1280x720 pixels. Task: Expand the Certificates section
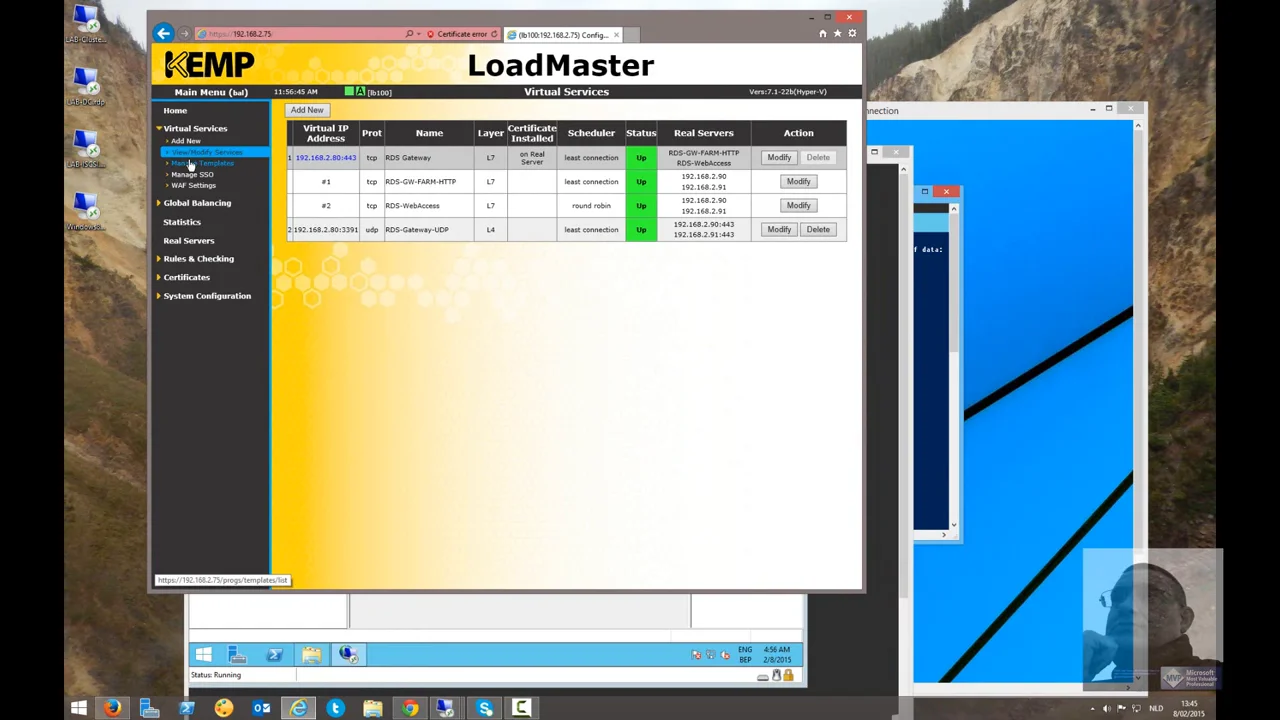click(x=186, y=278)
